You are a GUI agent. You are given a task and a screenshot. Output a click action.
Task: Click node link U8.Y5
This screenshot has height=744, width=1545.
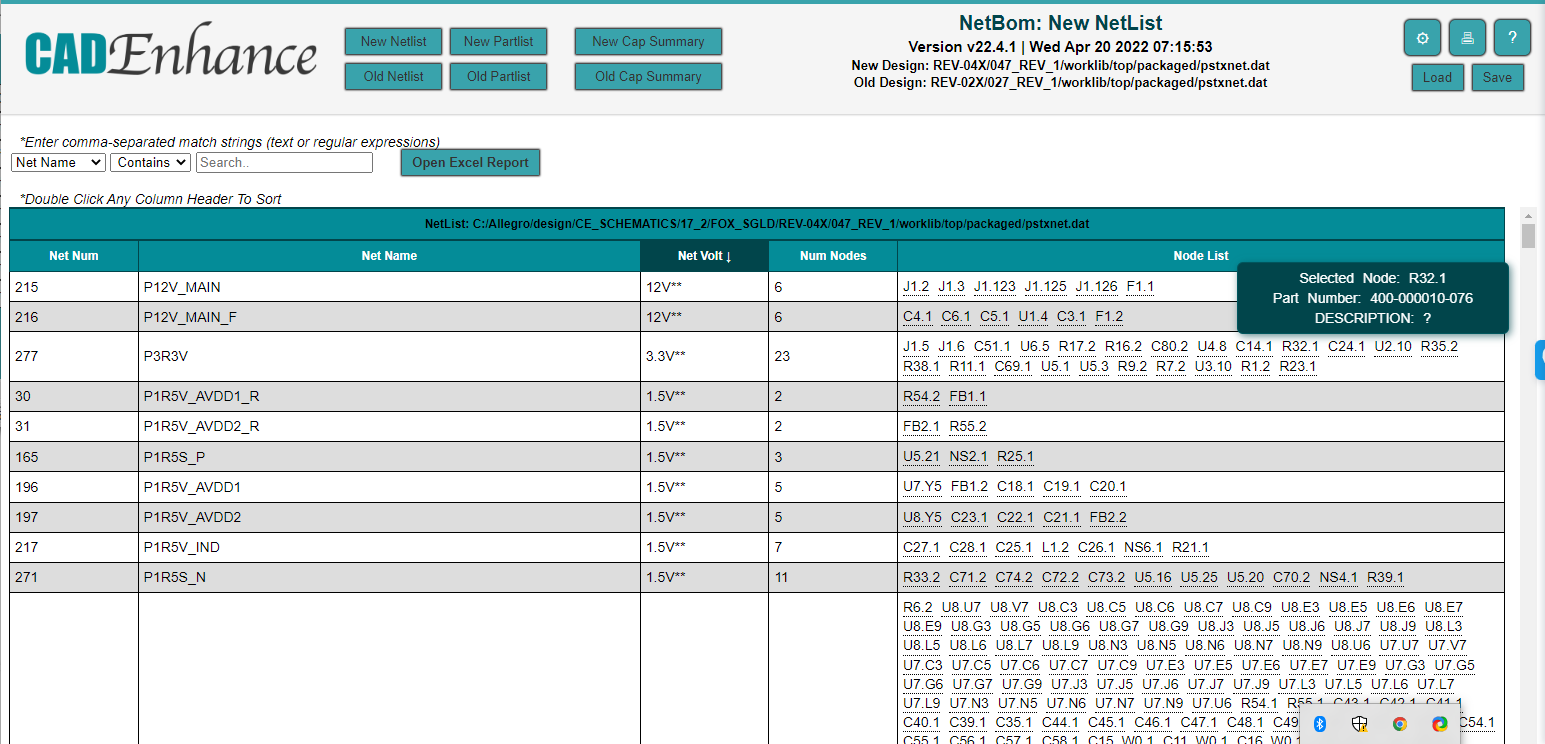[922, 517]
